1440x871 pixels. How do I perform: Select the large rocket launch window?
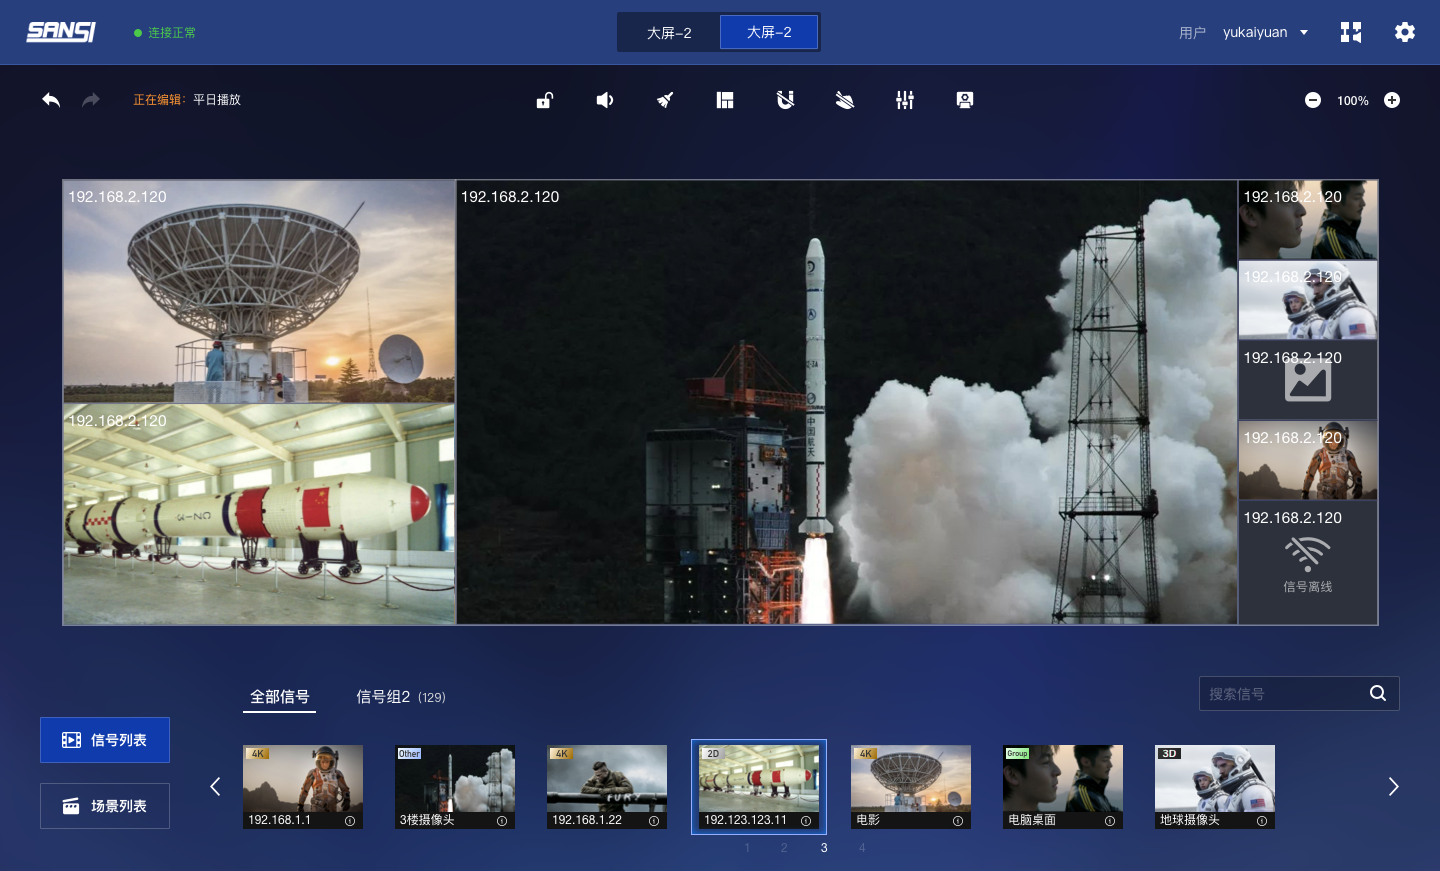tap(847, 402)
